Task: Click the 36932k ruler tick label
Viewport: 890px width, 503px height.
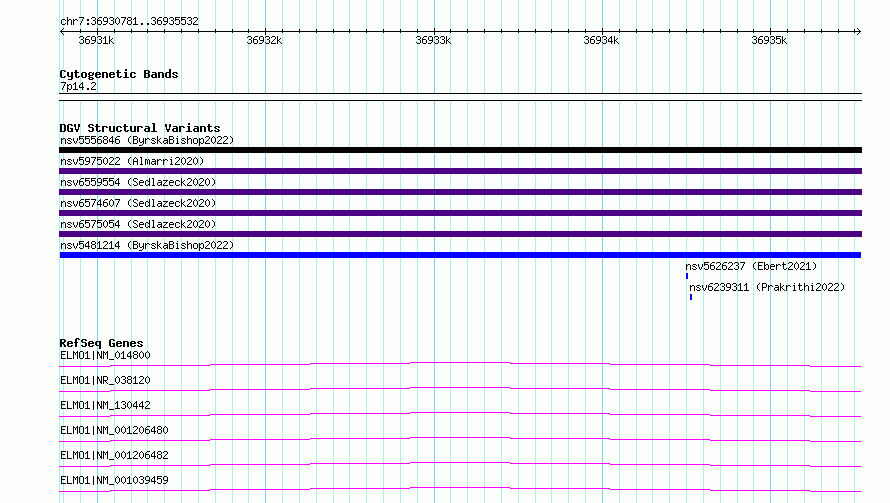Action: [265, 40]
